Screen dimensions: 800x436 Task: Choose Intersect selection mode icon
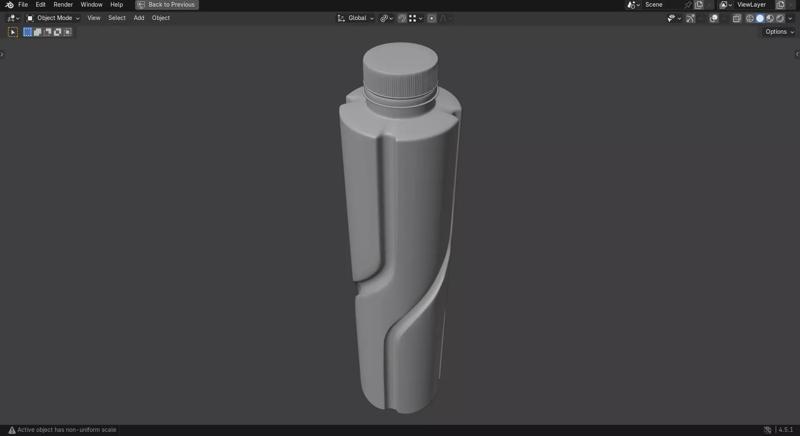(x=67, y=32)
